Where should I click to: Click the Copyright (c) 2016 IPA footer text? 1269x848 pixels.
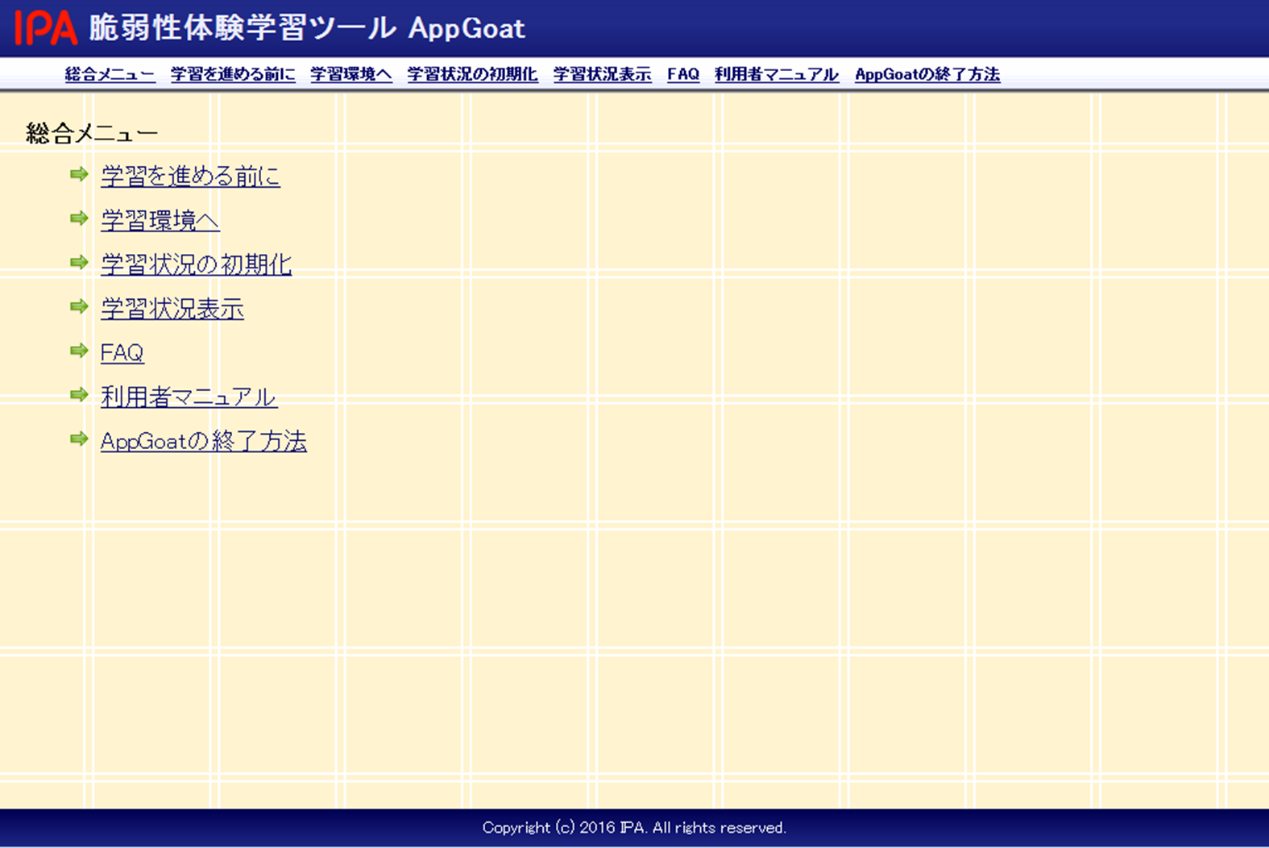pos(634,828)
